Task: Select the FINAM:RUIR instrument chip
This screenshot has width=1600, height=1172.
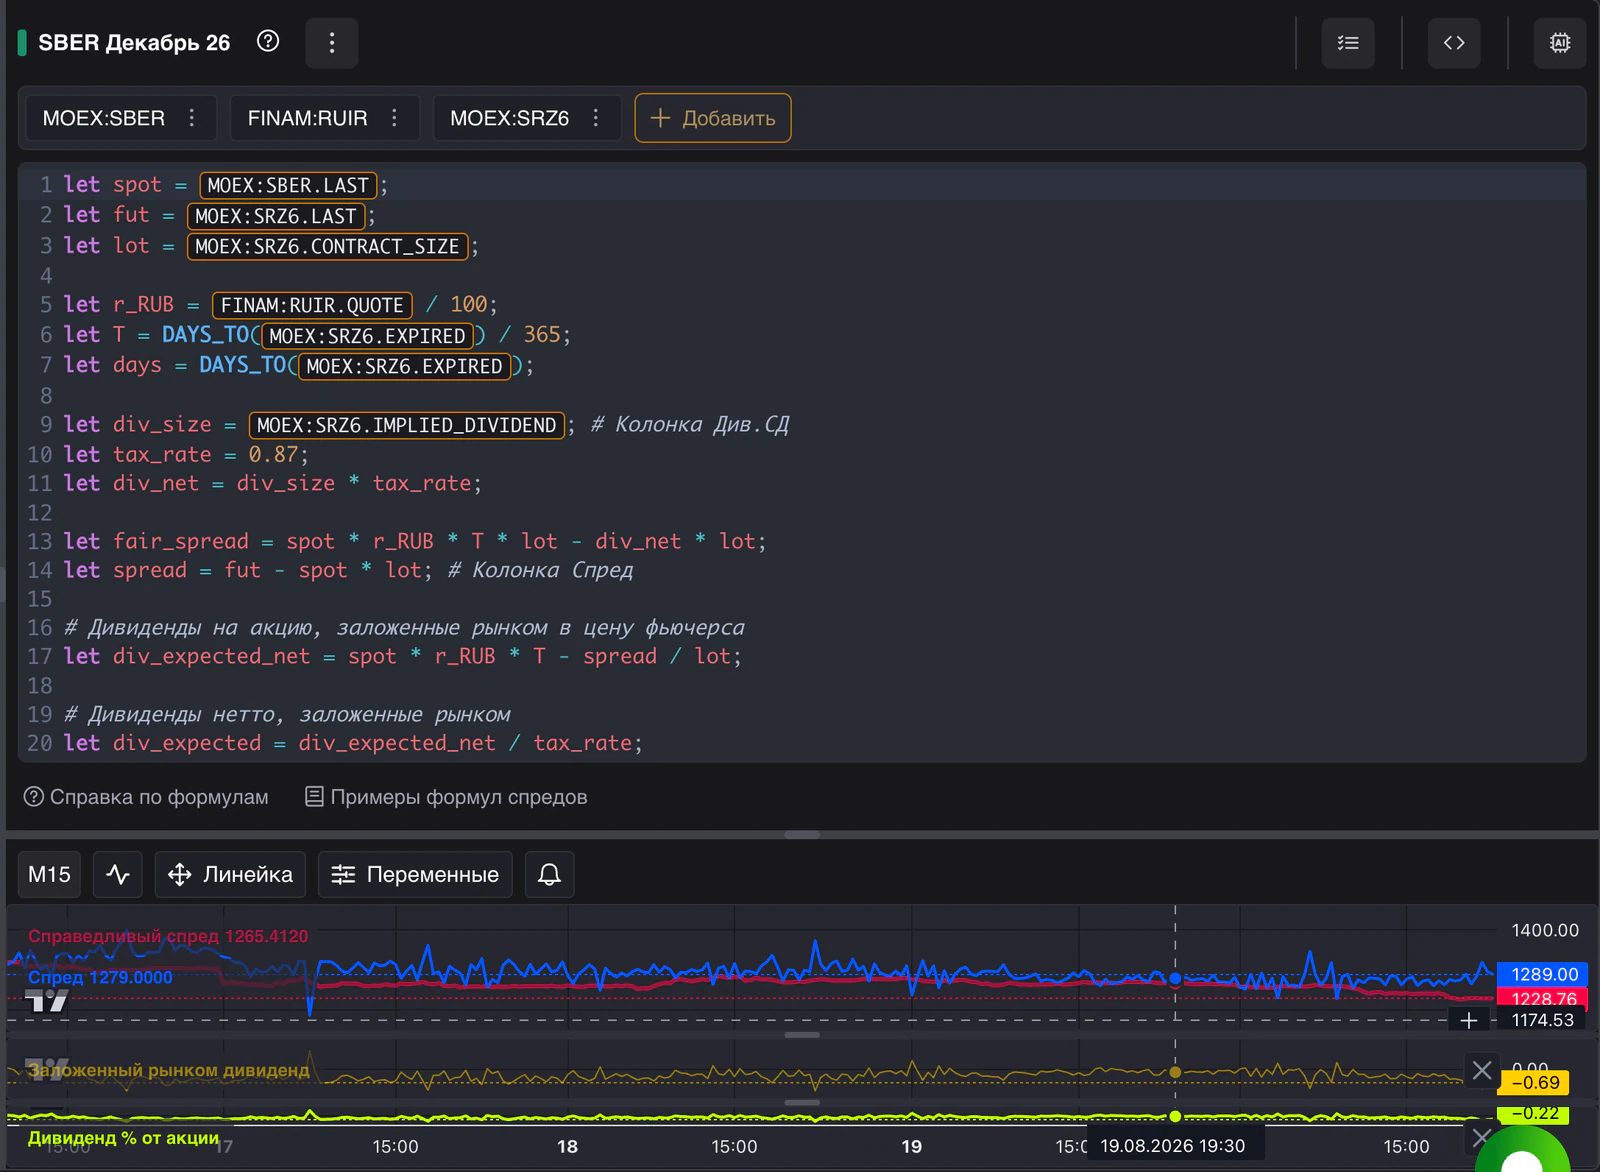Action: (x=308, y=118)
